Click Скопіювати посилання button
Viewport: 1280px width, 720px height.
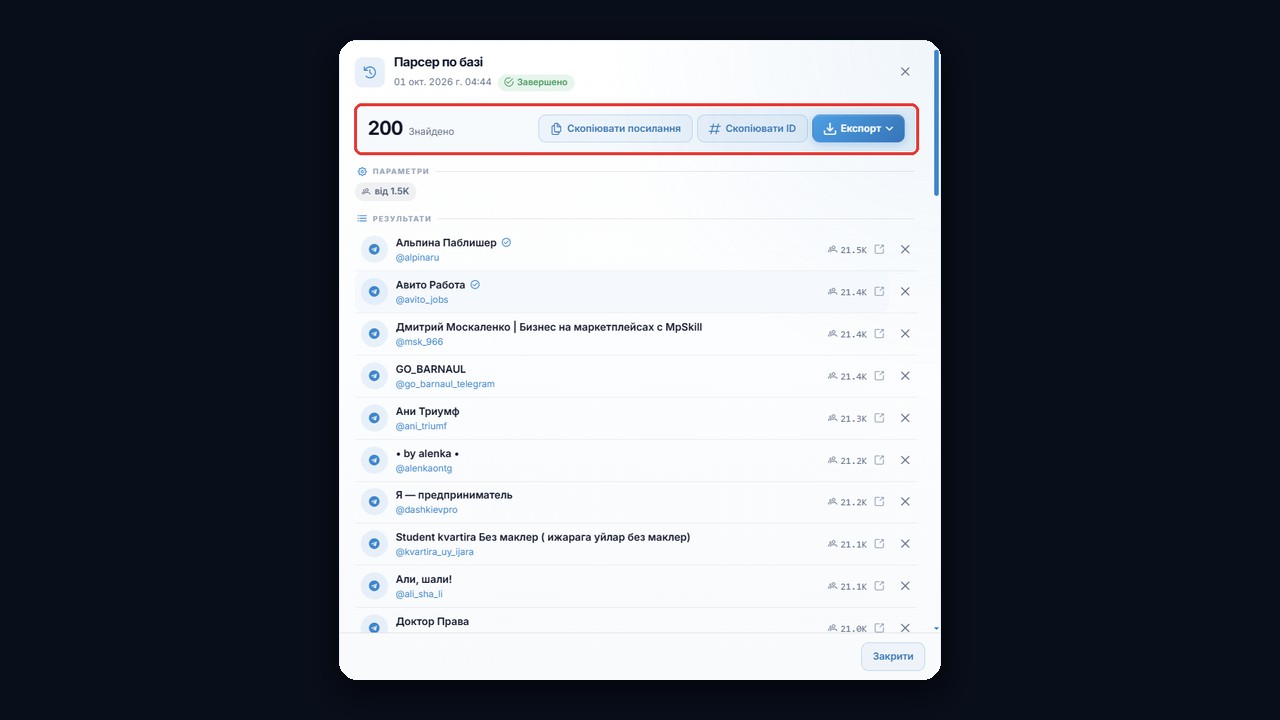coord(615,129)
